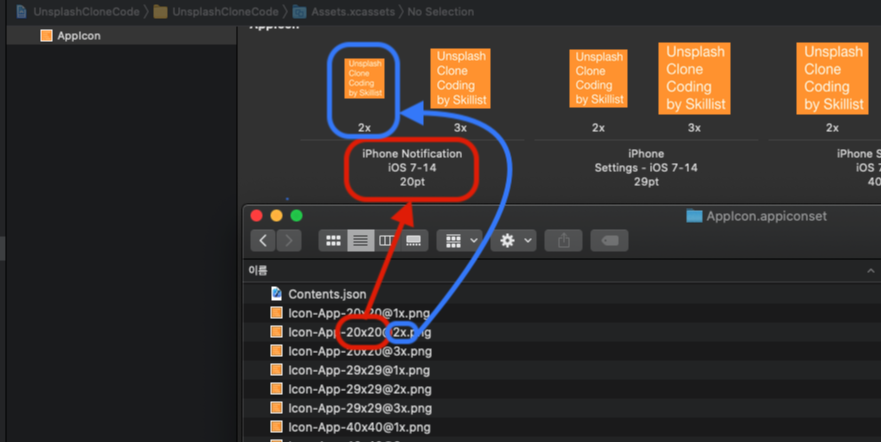Click iPhone Settings iOS 7-14 29pt label
The height and width of the screenshot is (442, 881).
click(x=646, y=167)
